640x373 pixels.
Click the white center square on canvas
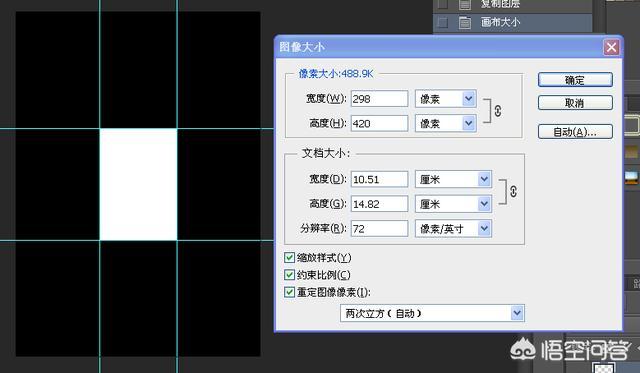138,184
